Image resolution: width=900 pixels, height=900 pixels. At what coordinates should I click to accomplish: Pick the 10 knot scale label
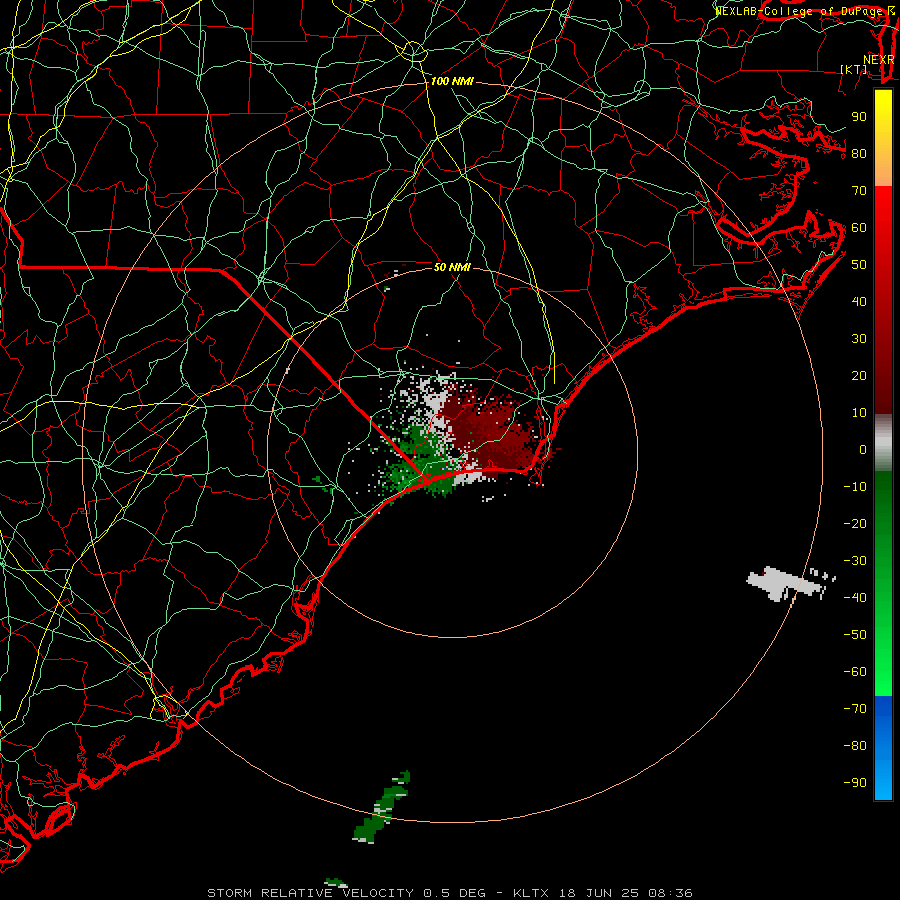(859, 413)
